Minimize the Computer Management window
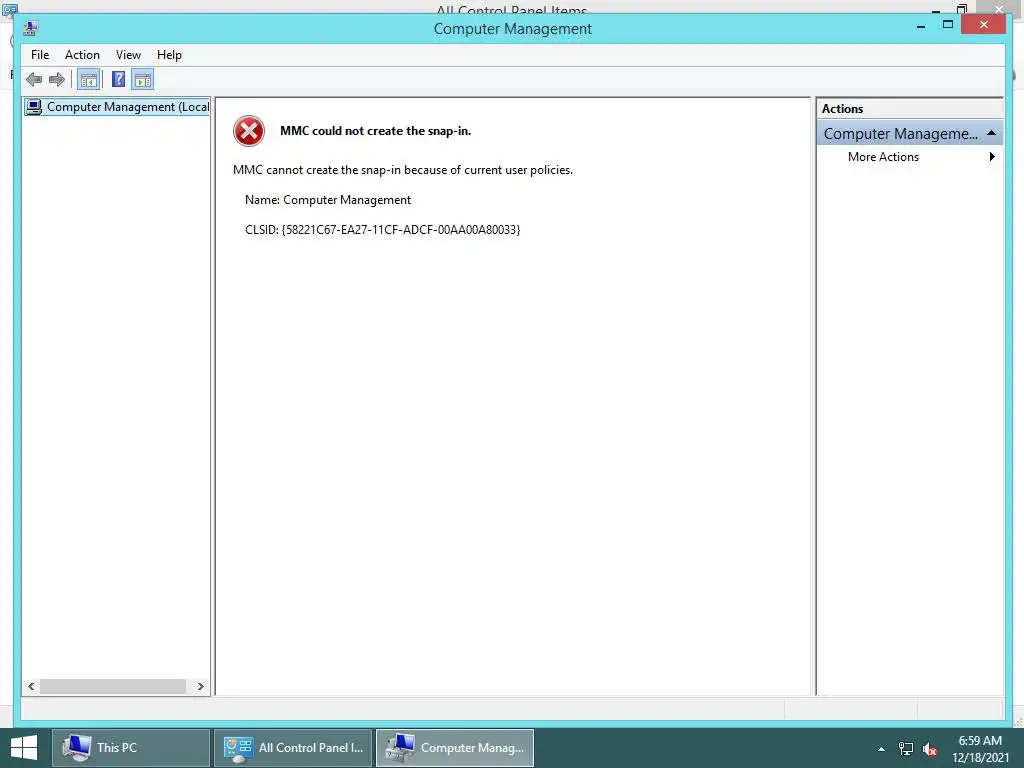This screenshot has height=768, width=1024. click(x=921, y=27)
